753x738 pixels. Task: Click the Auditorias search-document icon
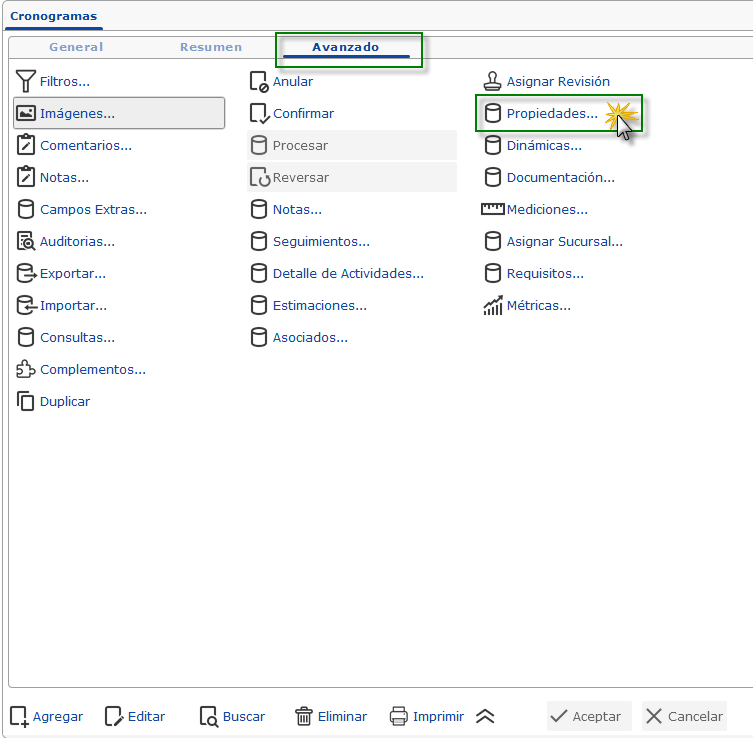tap(26, 241)
